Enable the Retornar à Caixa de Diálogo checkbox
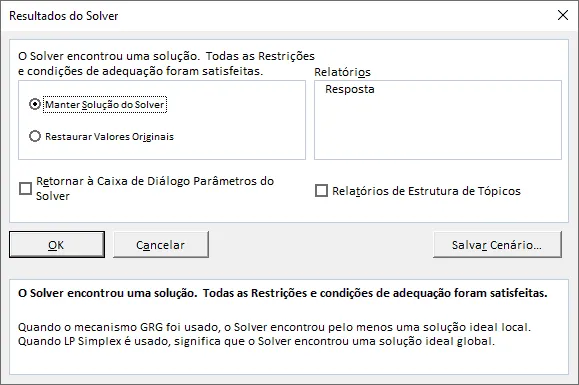The image size is (579, 385). (x=25, y=188)
